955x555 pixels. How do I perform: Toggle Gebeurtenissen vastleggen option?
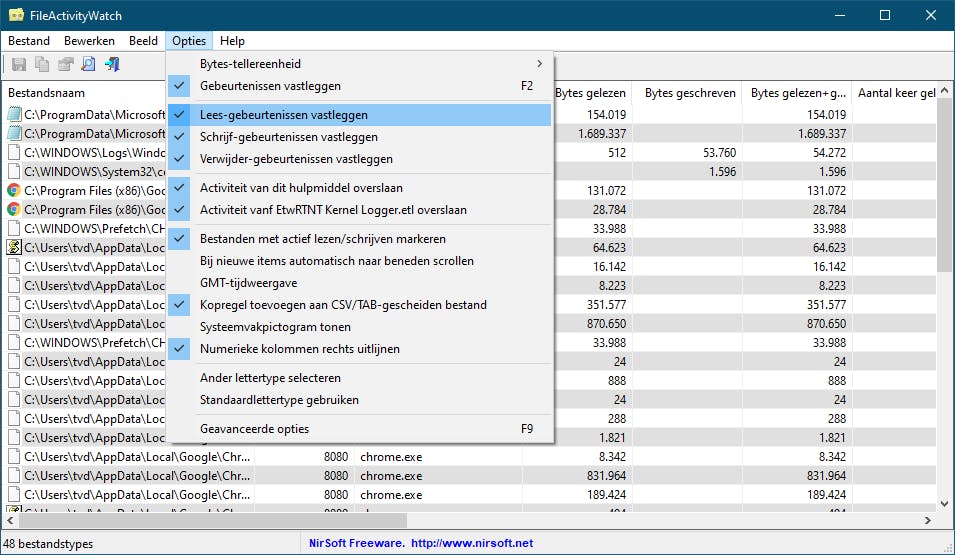tap(359, 86)
